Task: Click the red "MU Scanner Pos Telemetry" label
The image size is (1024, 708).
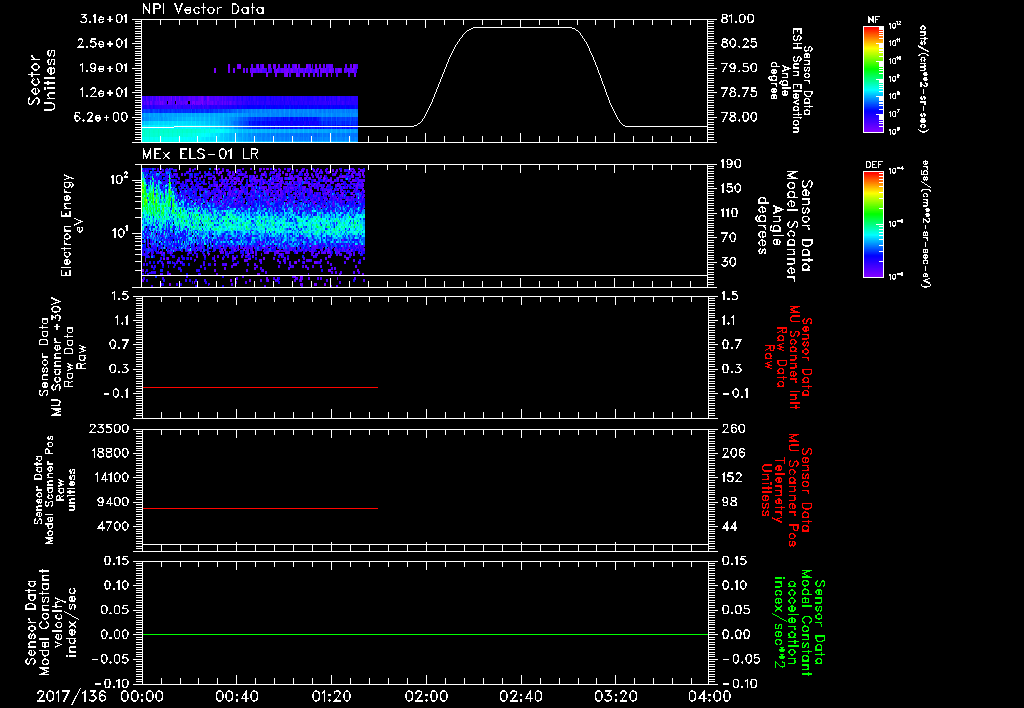Action: [x=787, y=490]
